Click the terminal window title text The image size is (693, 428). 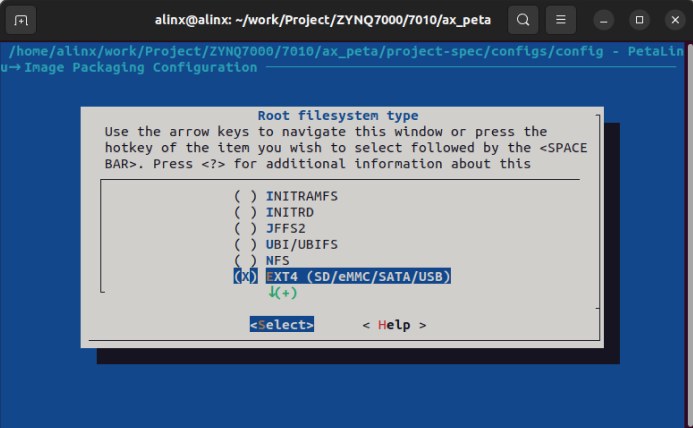(323, 20)
